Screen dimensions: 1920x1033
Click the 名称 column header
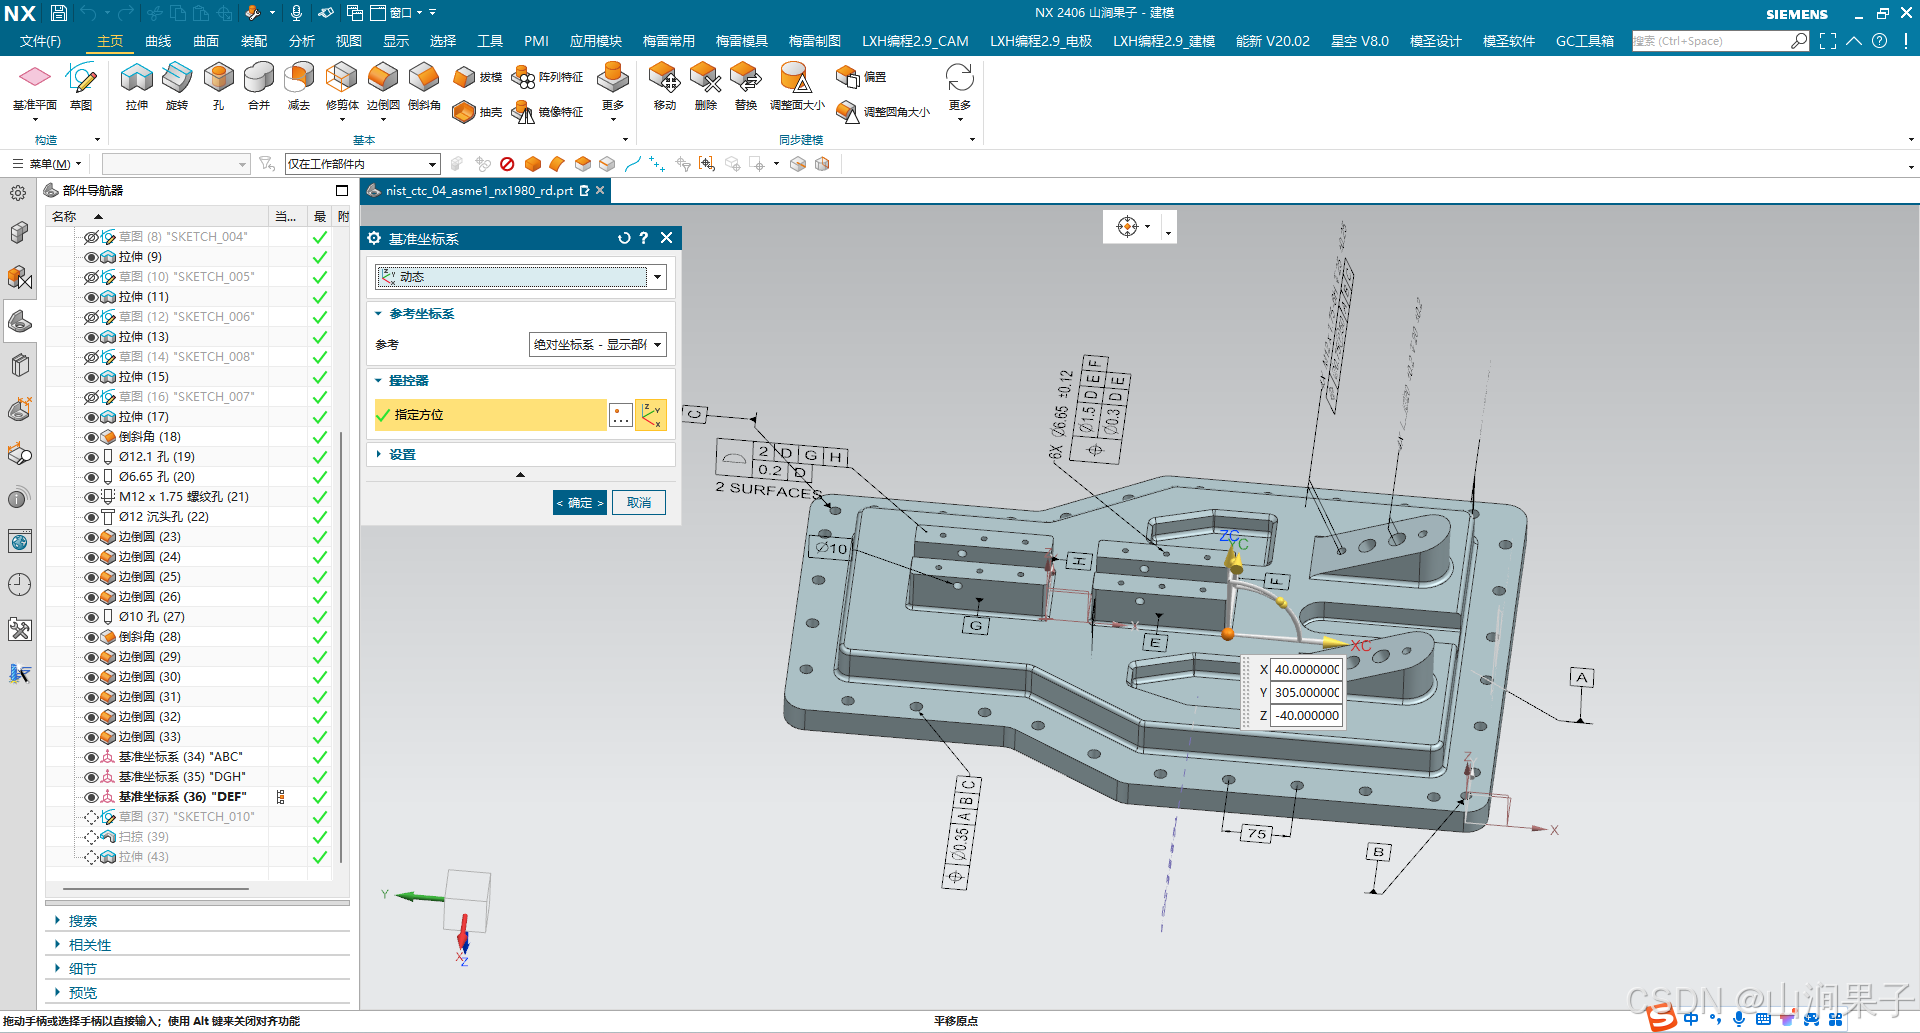(157, 216)
